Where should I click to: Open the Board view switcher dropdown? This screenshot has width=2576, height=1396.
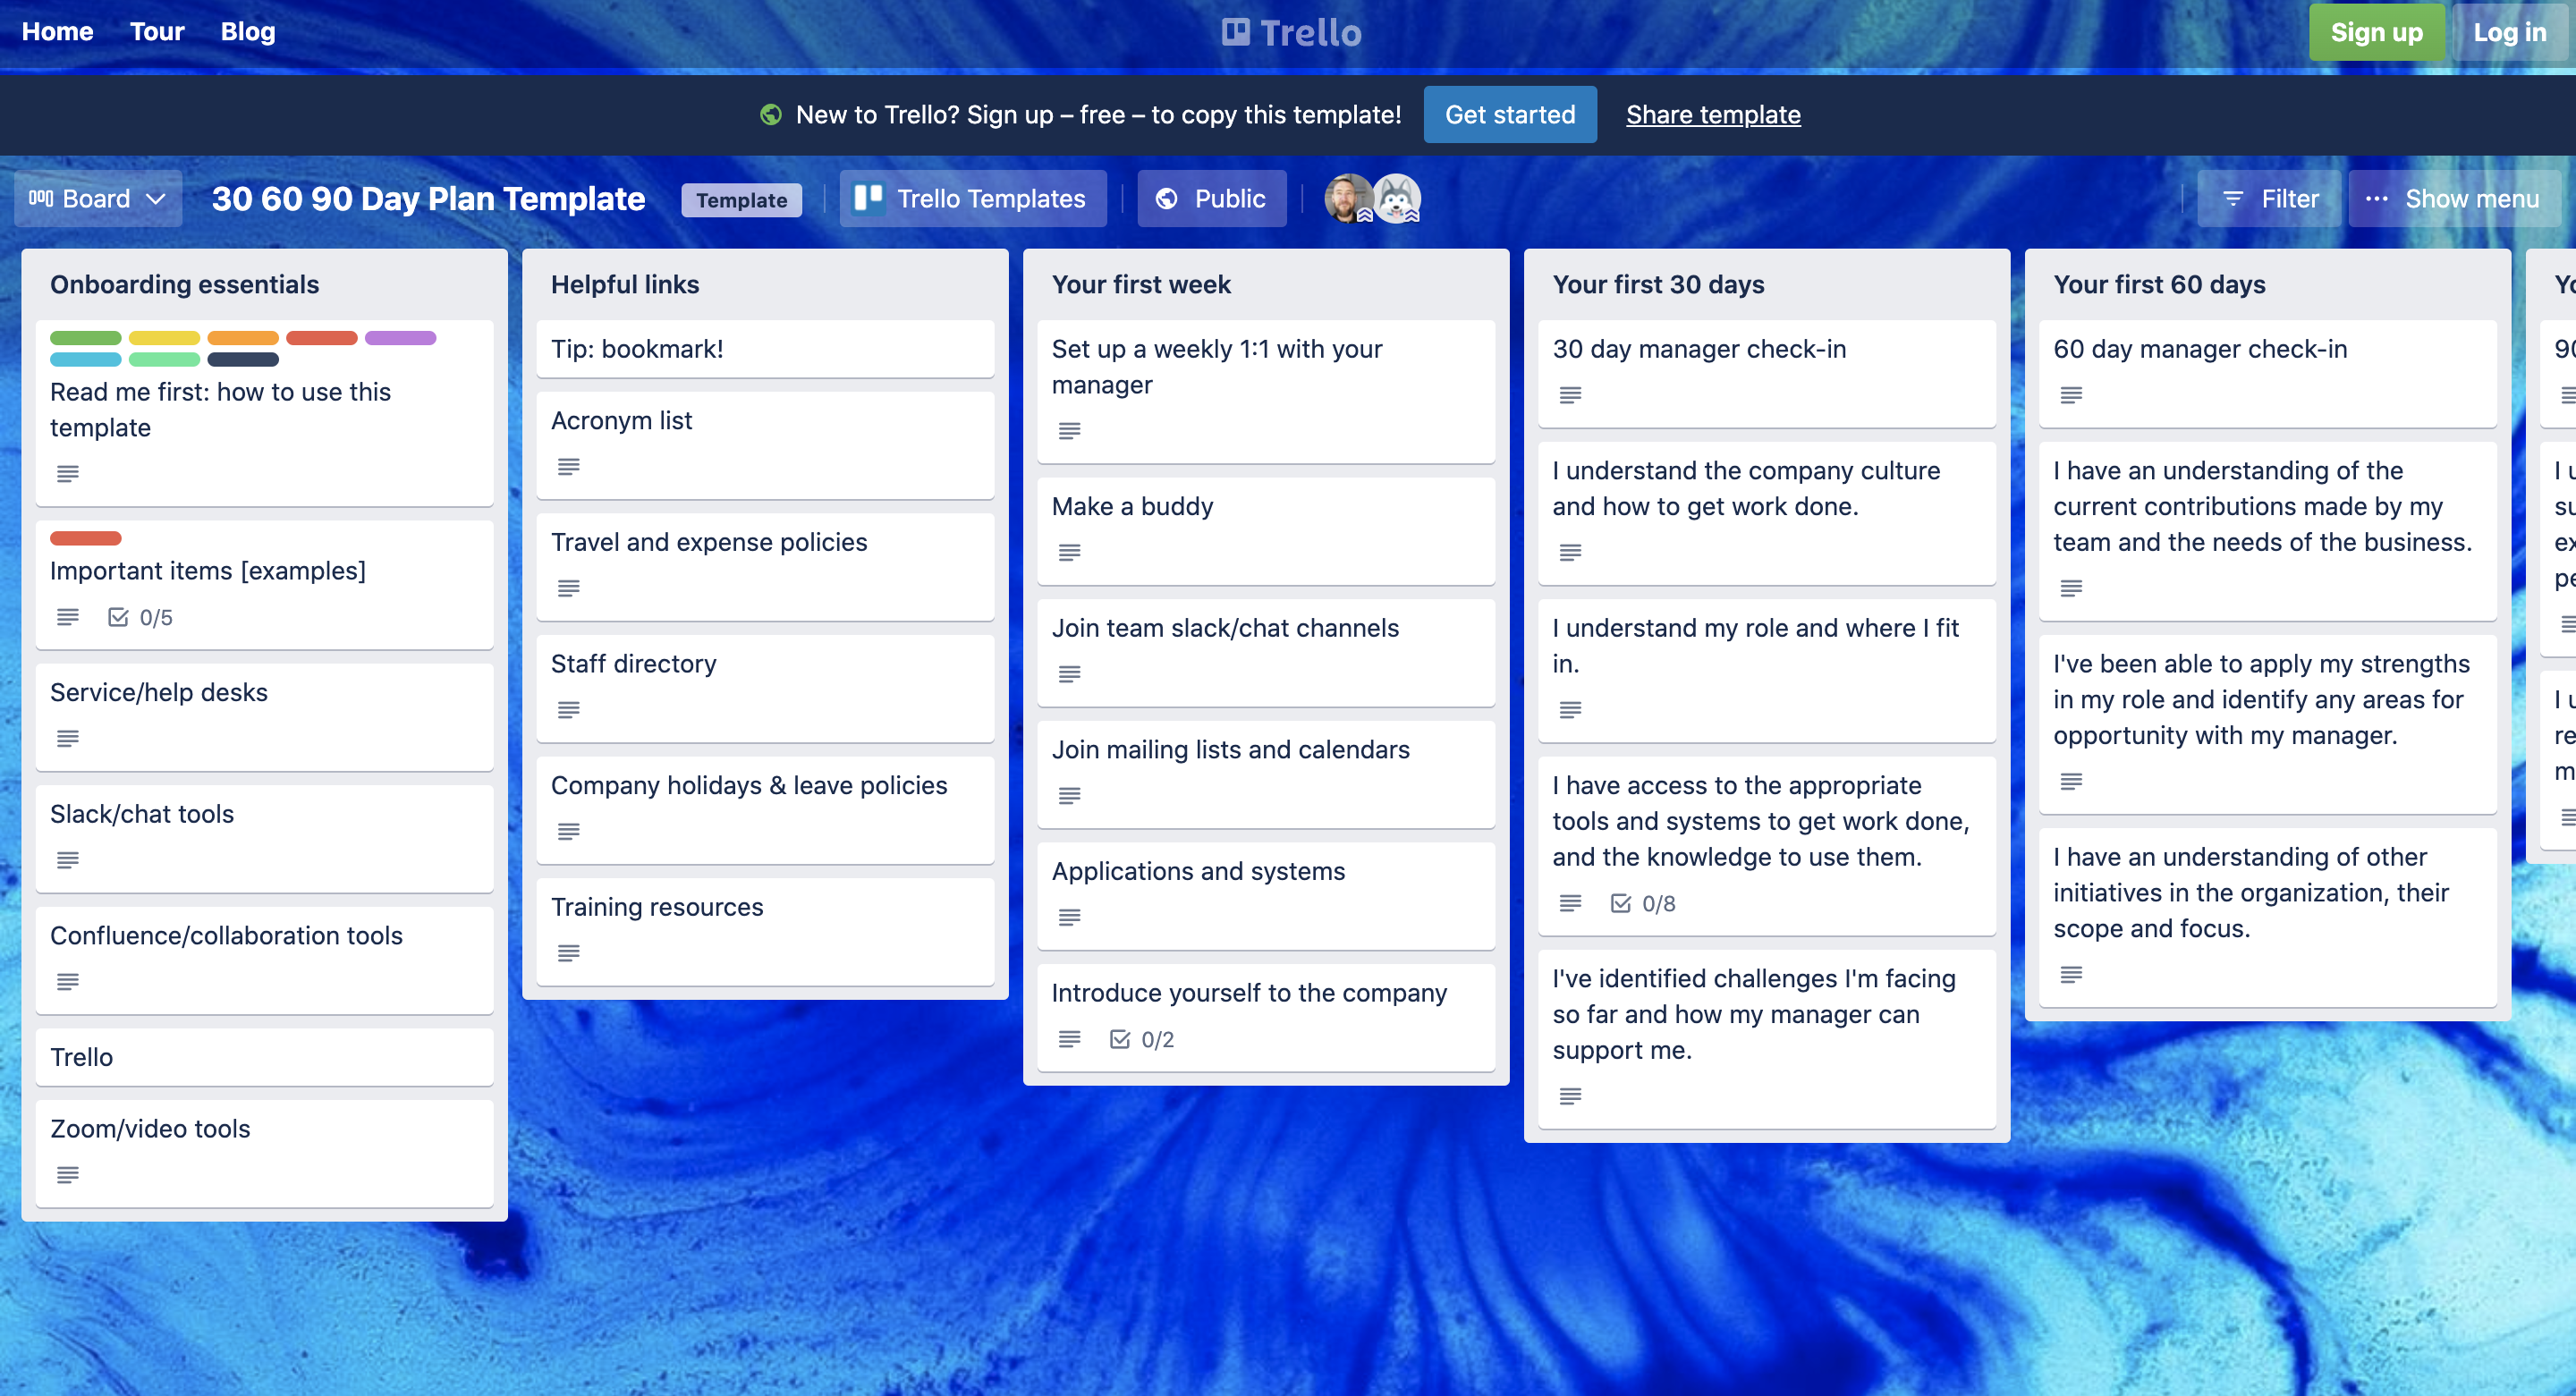point(157,198)
